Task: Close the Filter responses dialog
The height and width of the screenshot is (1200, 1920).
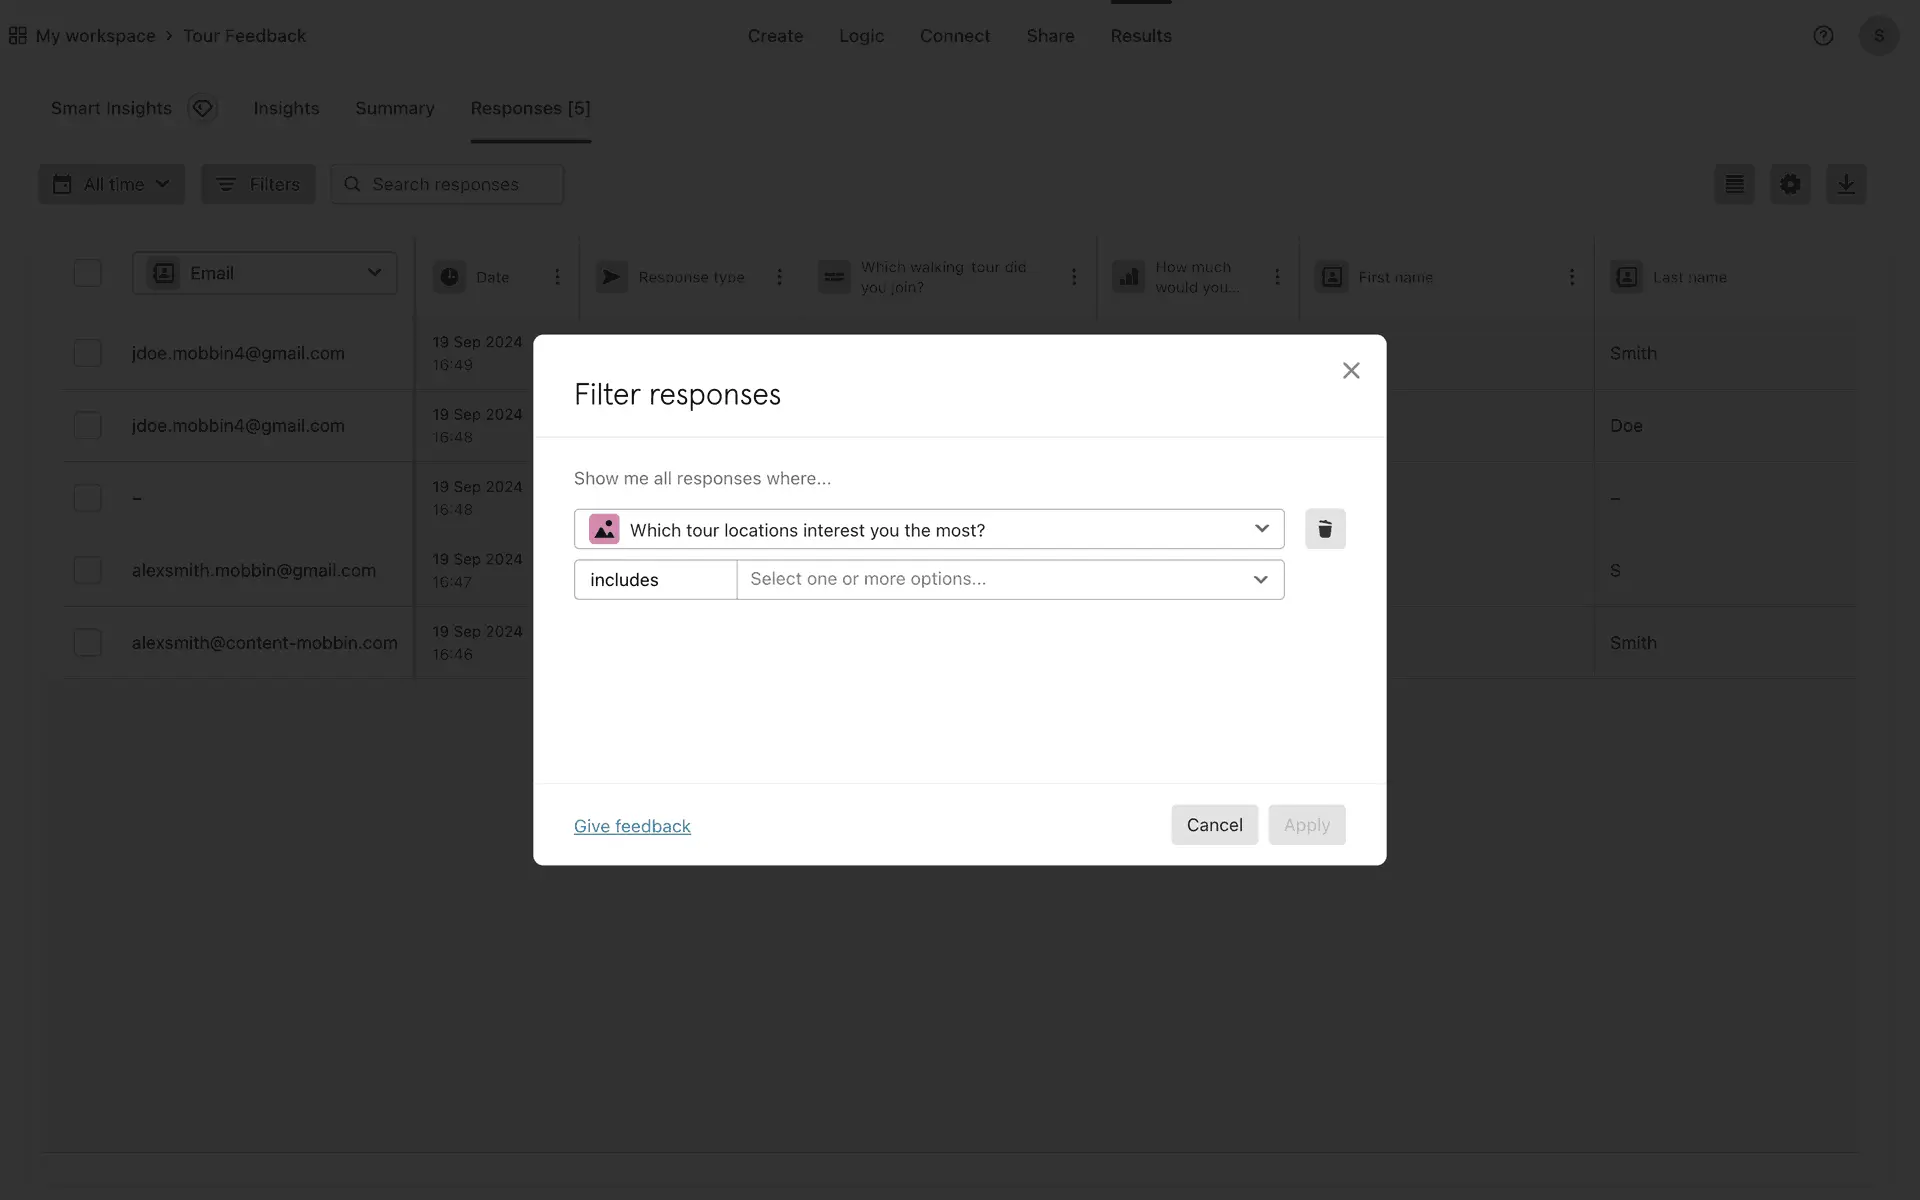Action: click(1350, 371)
